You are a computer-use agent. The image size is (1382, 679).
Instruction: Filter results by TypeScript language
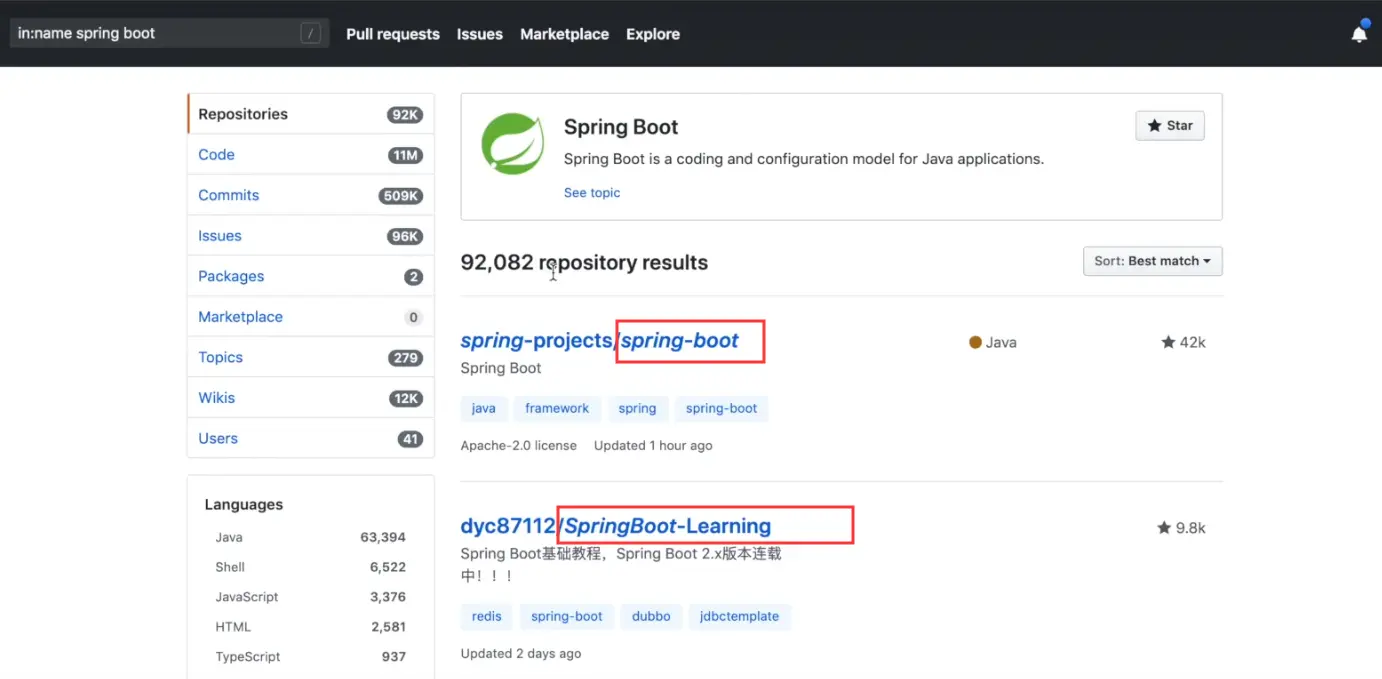click(310, 657)
